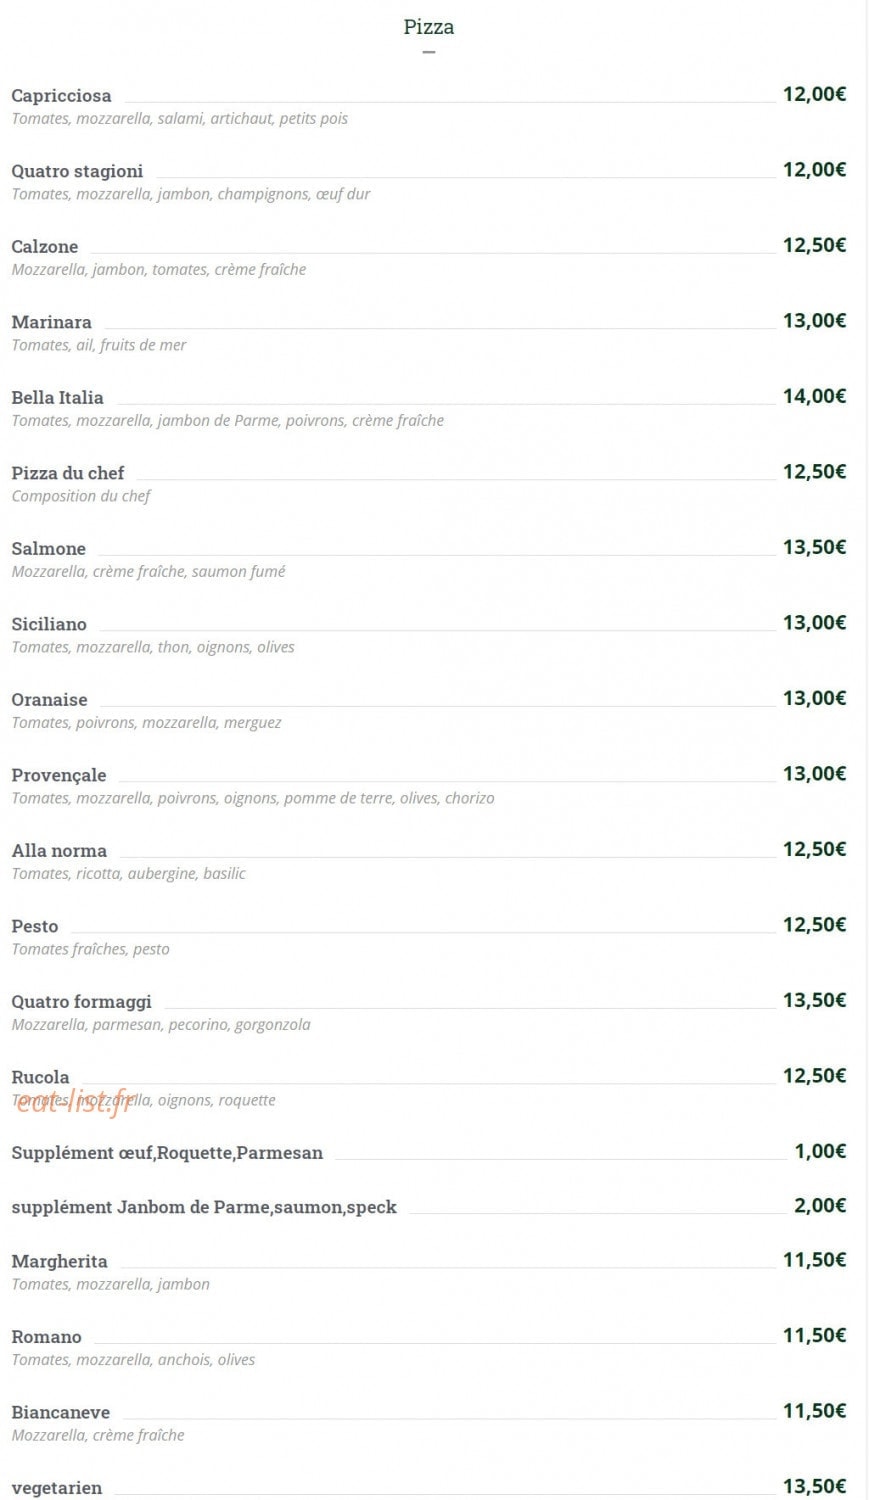Click the Margherita pizza name
This screenshot has height=1500, width=869.
(x=59, y=1262)
